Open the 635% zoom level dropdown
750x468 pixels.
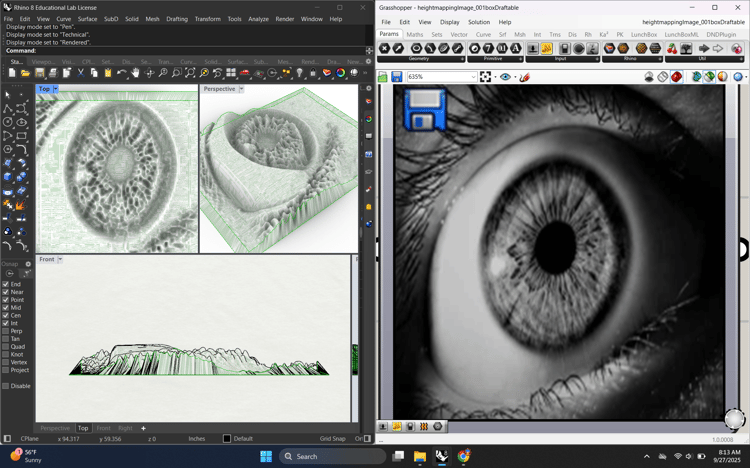pos(473,77)
